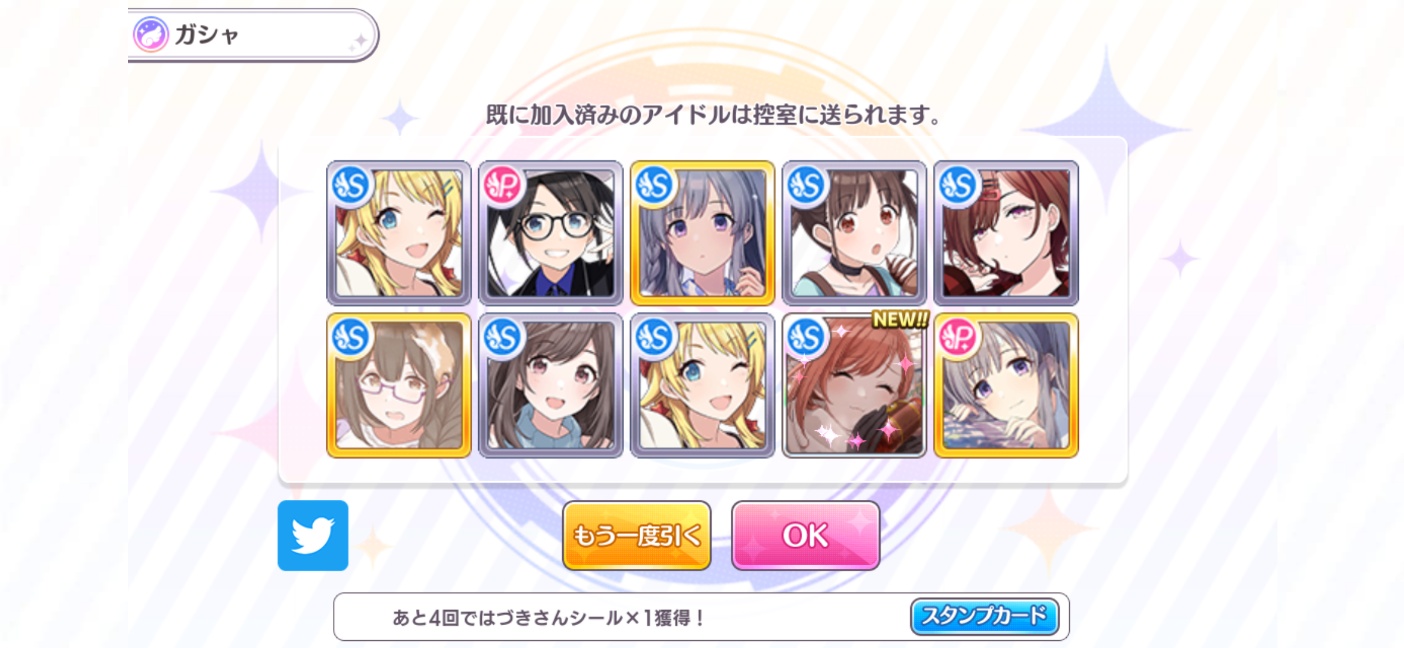Click the NEW!! label on sparkling card

tap(899, 319)
